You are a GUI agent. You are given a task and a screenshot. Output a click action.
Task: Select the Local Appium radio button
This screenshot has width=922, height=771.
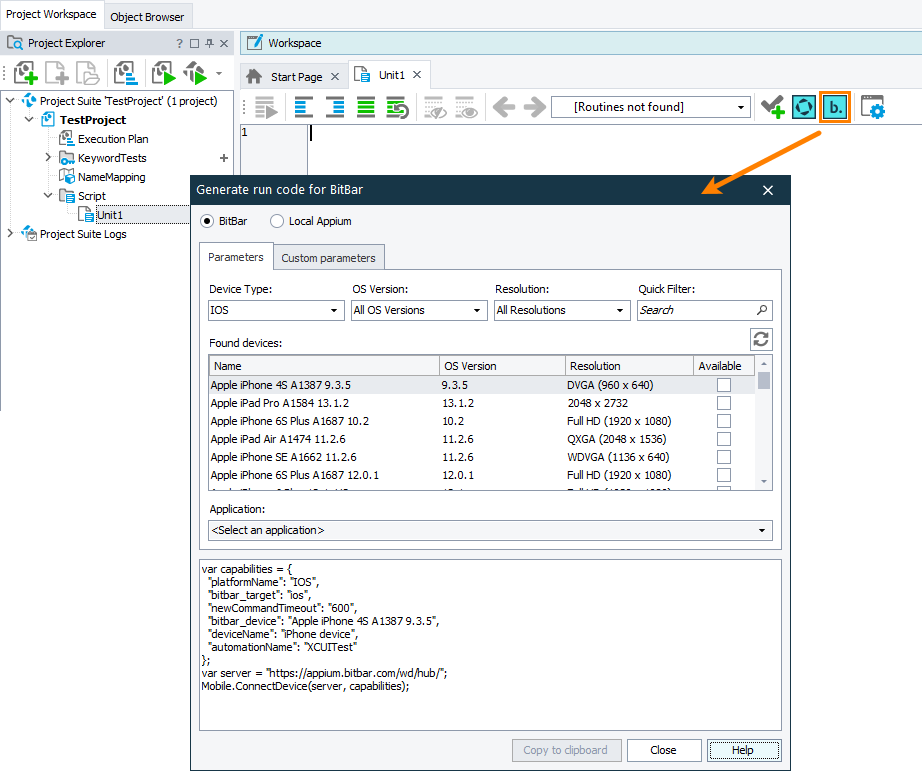coord(277,221)
